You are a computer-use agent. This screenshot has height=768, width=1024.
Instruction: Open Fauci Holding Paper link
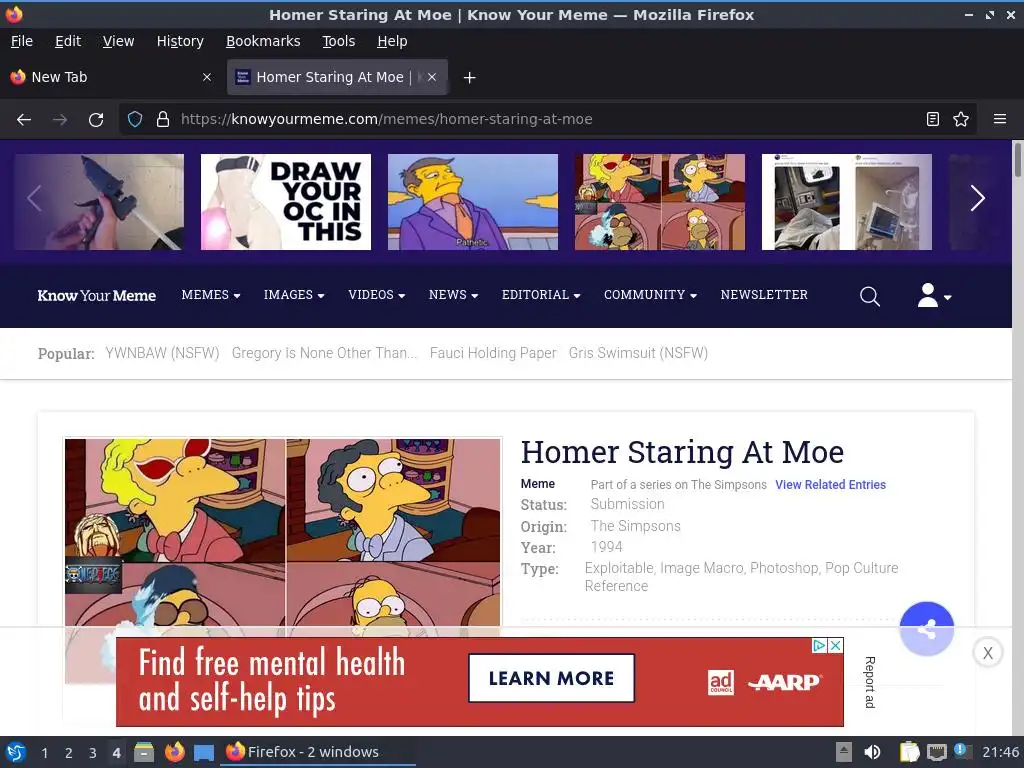(493, 353)
